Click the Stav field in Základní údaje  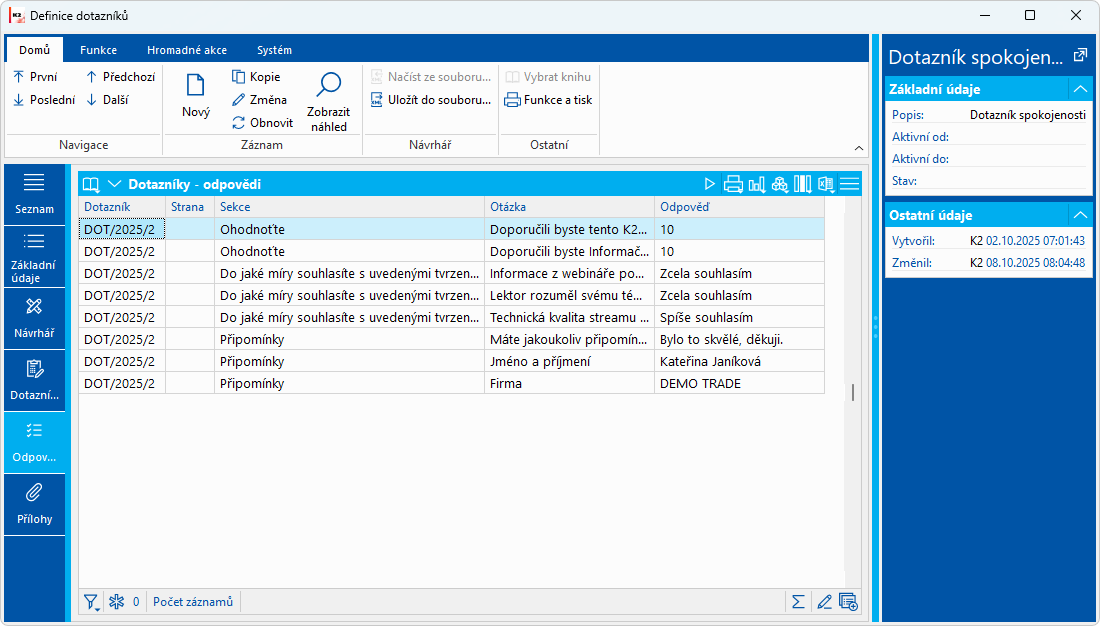tap(989, 181)
